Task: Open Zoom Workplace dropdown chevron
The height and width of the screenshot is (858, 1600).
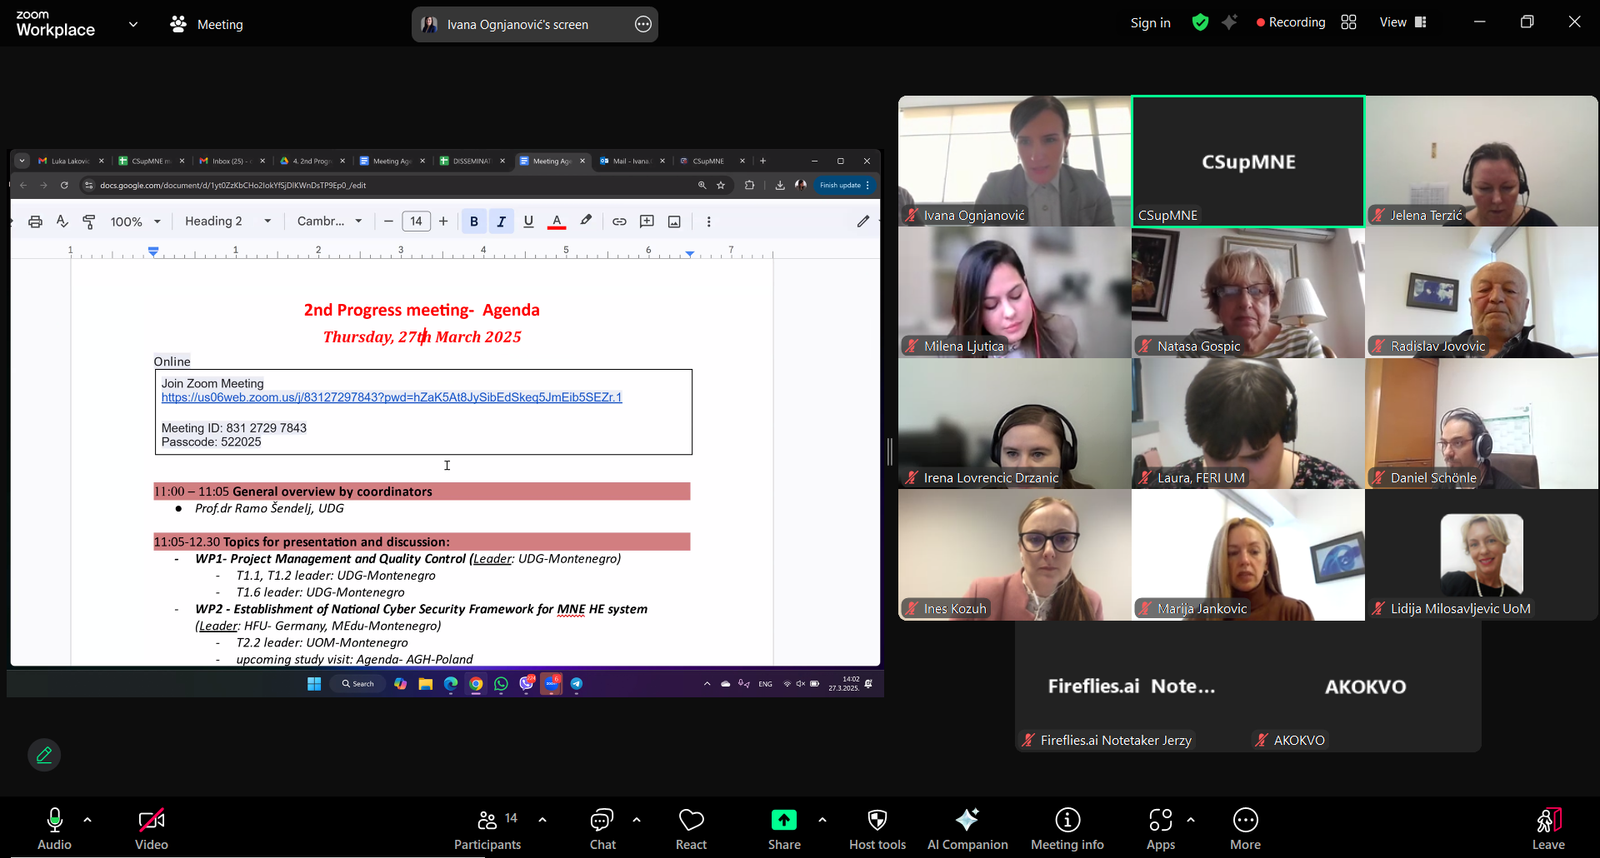Action: point(133,24)
